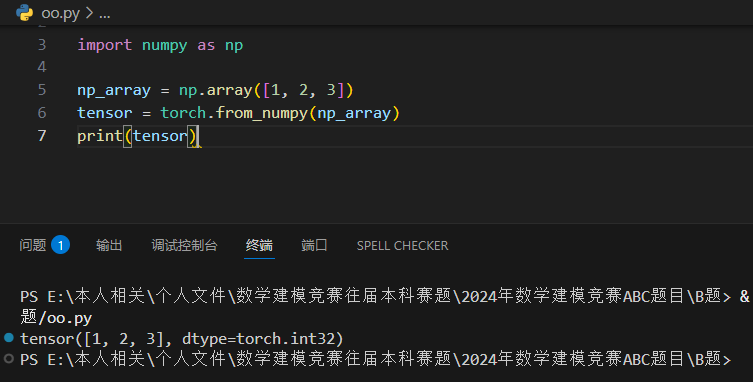Switch to the 问题 problems tab

[33, 245]
